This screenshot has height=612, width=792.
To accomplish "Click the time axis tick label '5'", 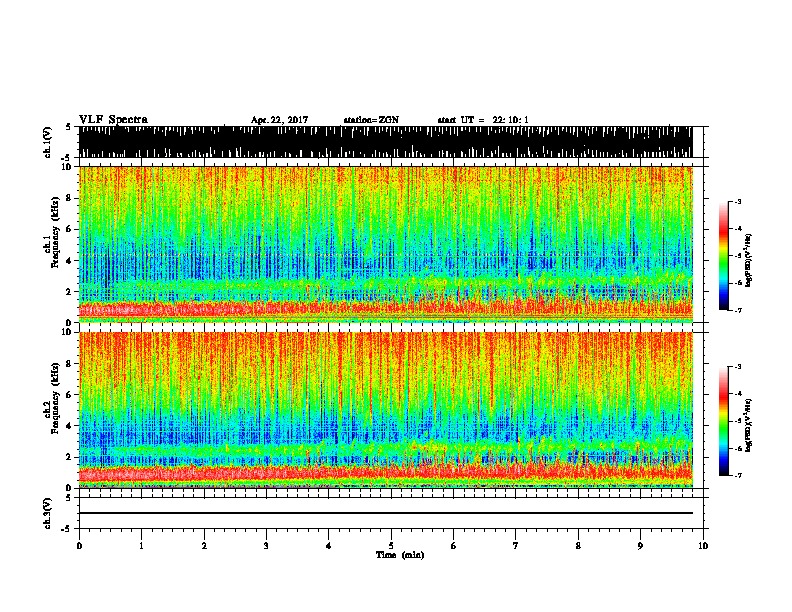I will [x=391, y=546].
